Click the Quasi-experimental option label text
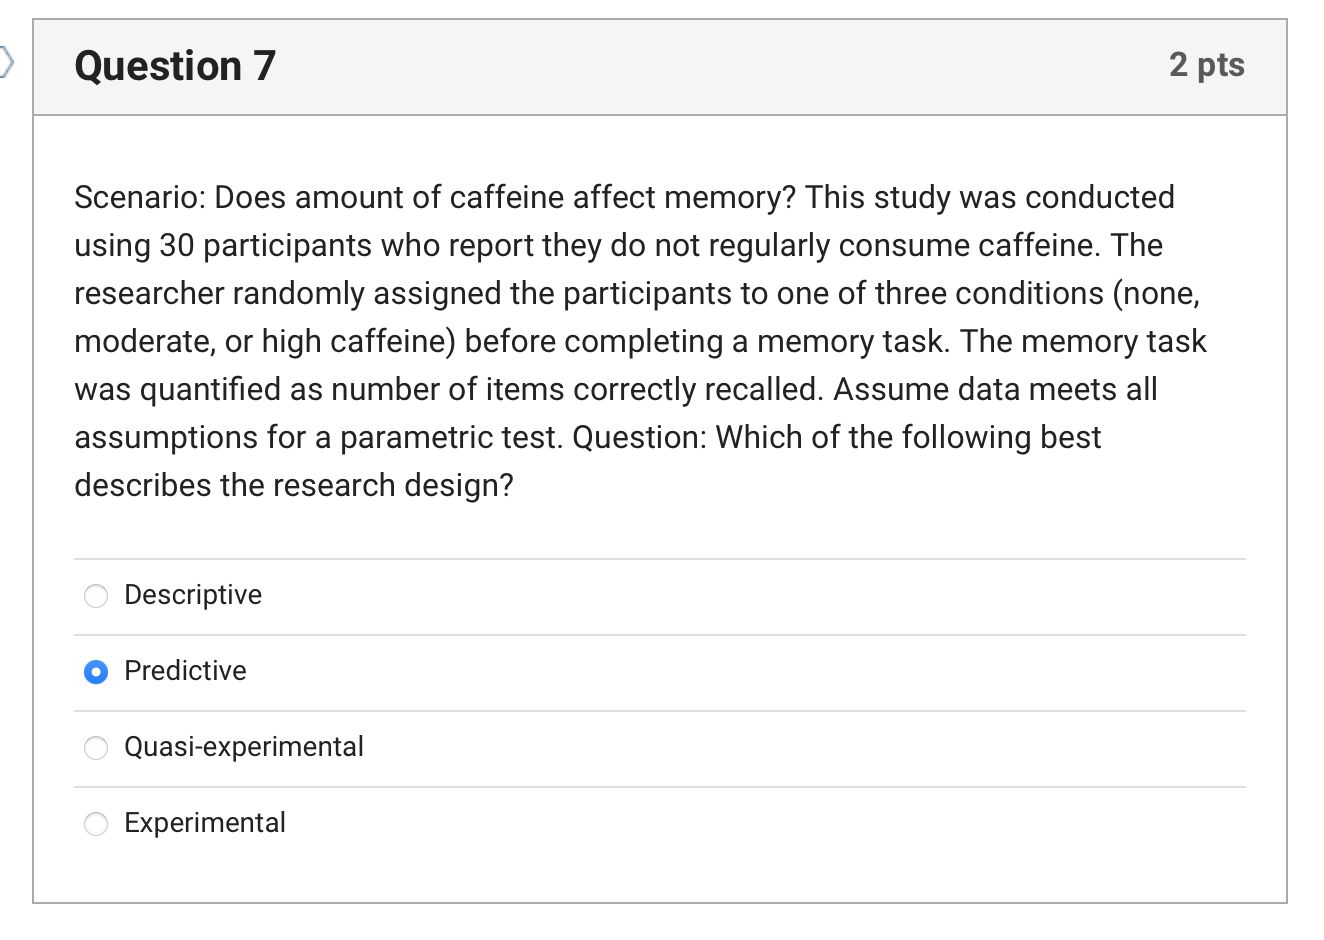 [244, 747]
